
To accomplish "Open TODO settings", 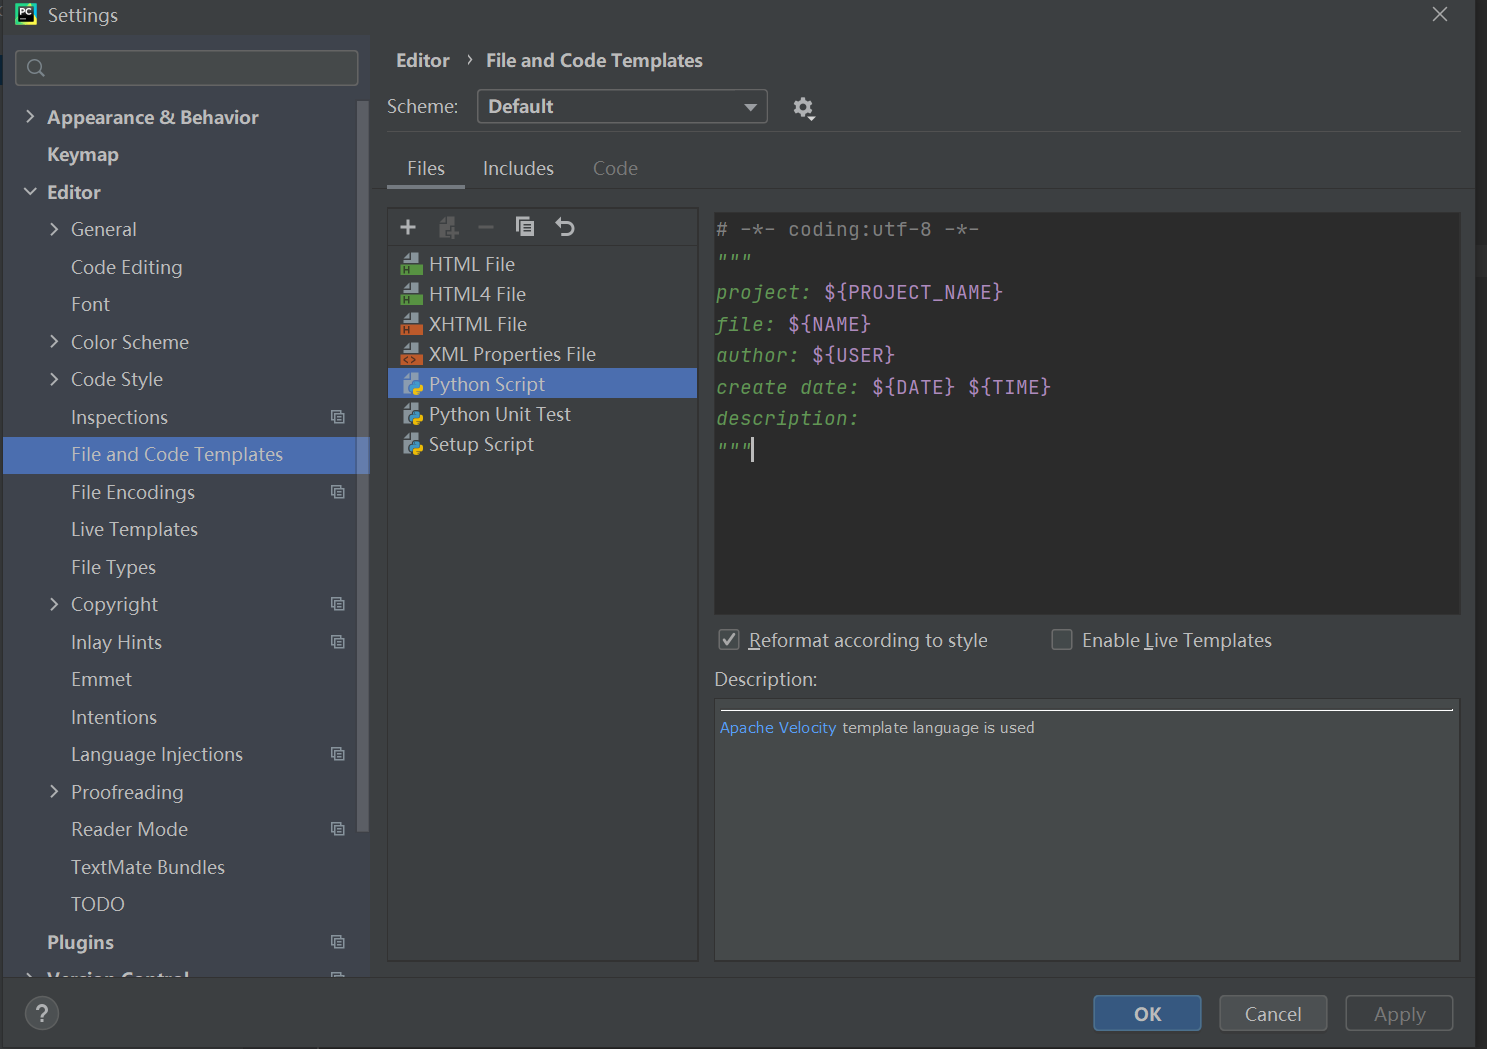I will (x=98, y=904).
